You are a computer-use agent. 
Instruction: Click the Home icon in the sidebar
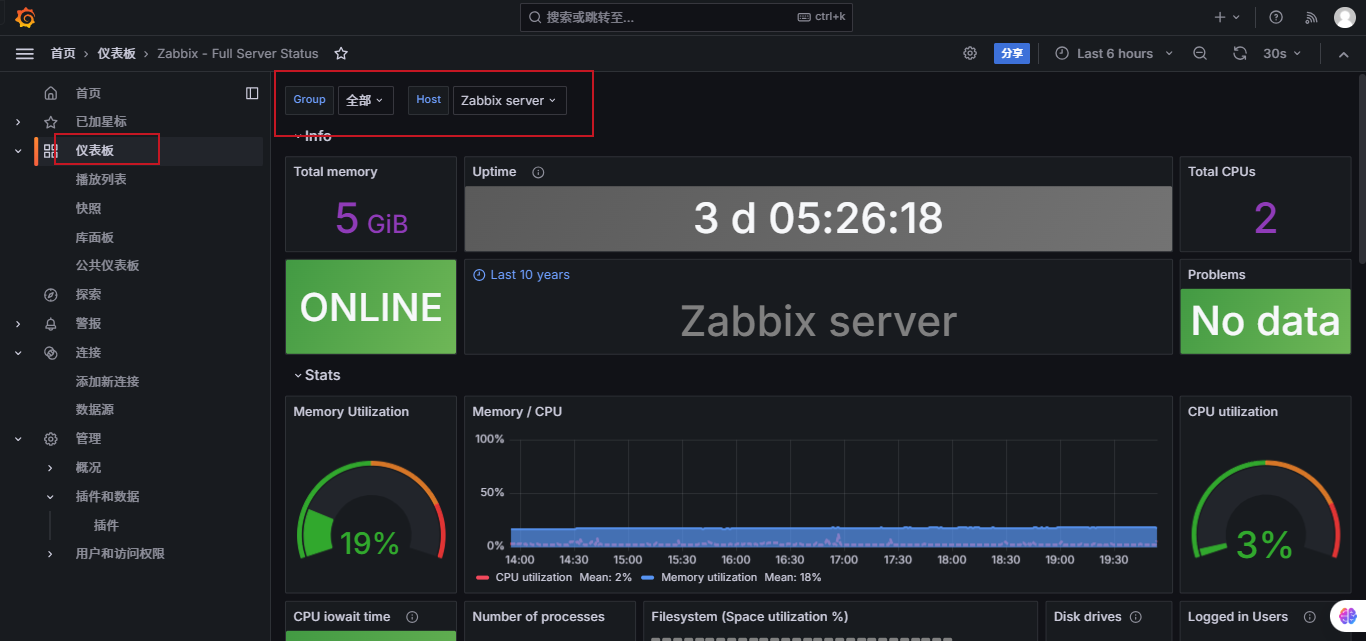51,93
